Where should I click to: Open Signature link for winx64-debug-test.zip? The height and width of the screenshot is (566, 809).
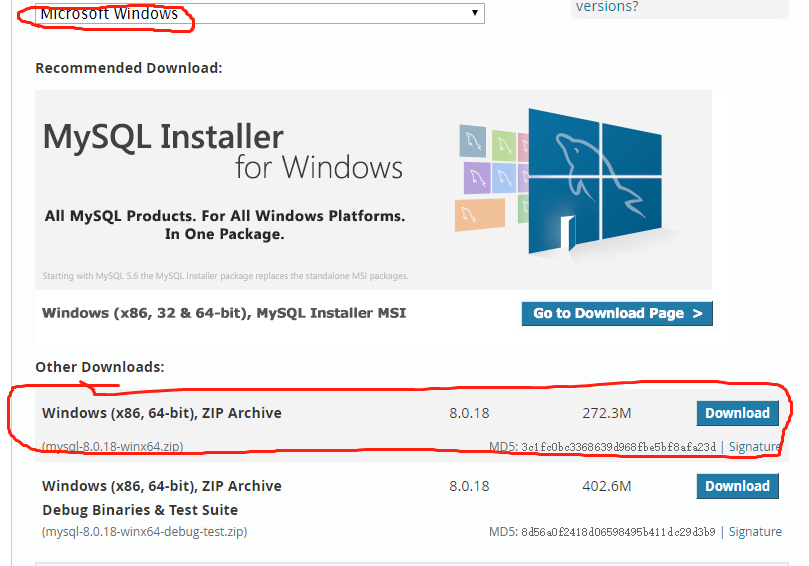pos(755,531)
